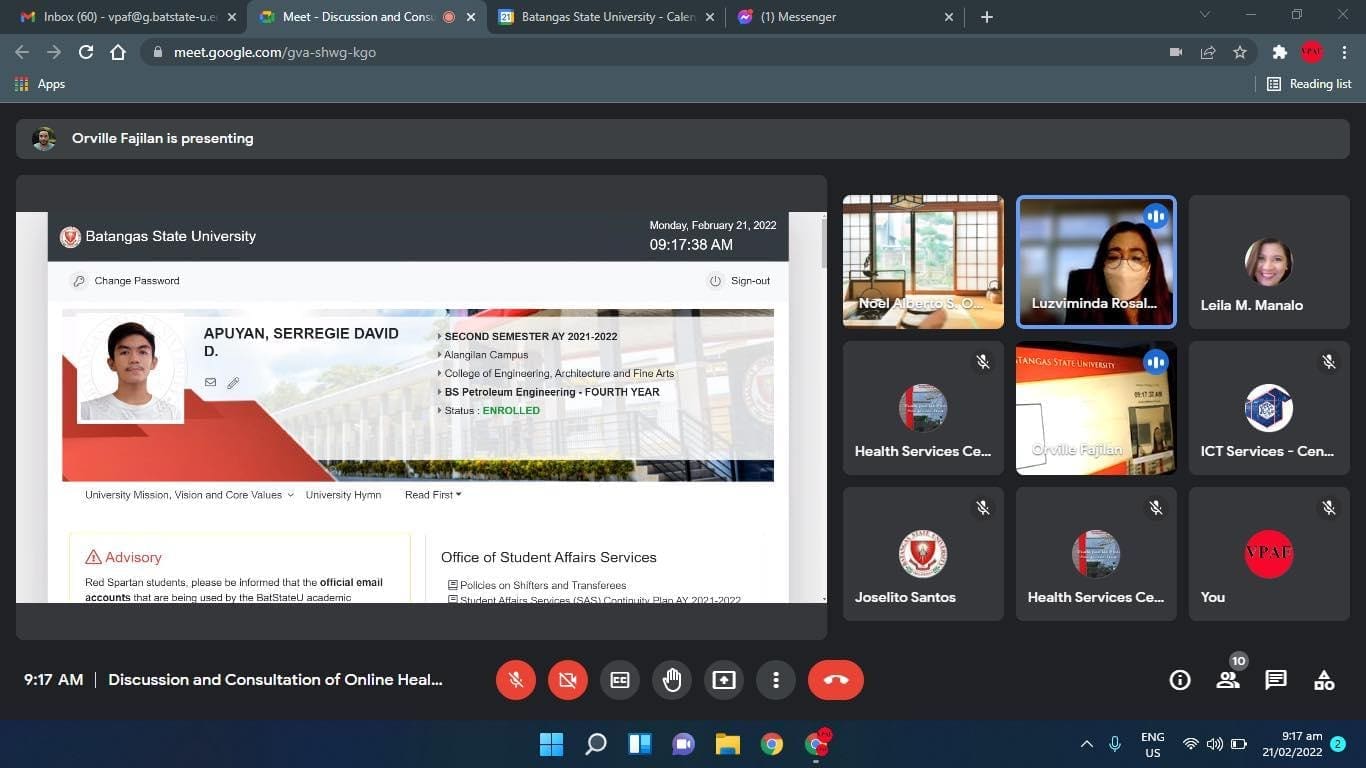The height and width of the screenshot is (768, 1366).
Task: Open a new browser tab
Action: pyautogui.click(x=987, y=17)
